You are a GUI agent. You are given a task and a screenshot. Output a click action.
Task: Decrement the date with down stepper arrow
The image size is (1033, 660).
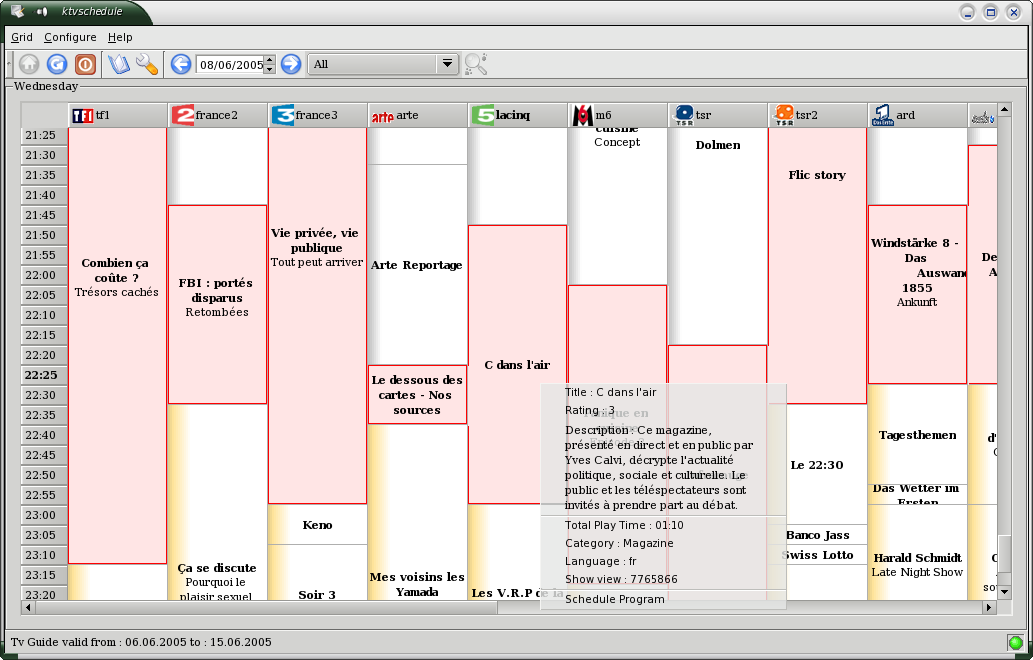pyautogui.click(x=269, y=69)
